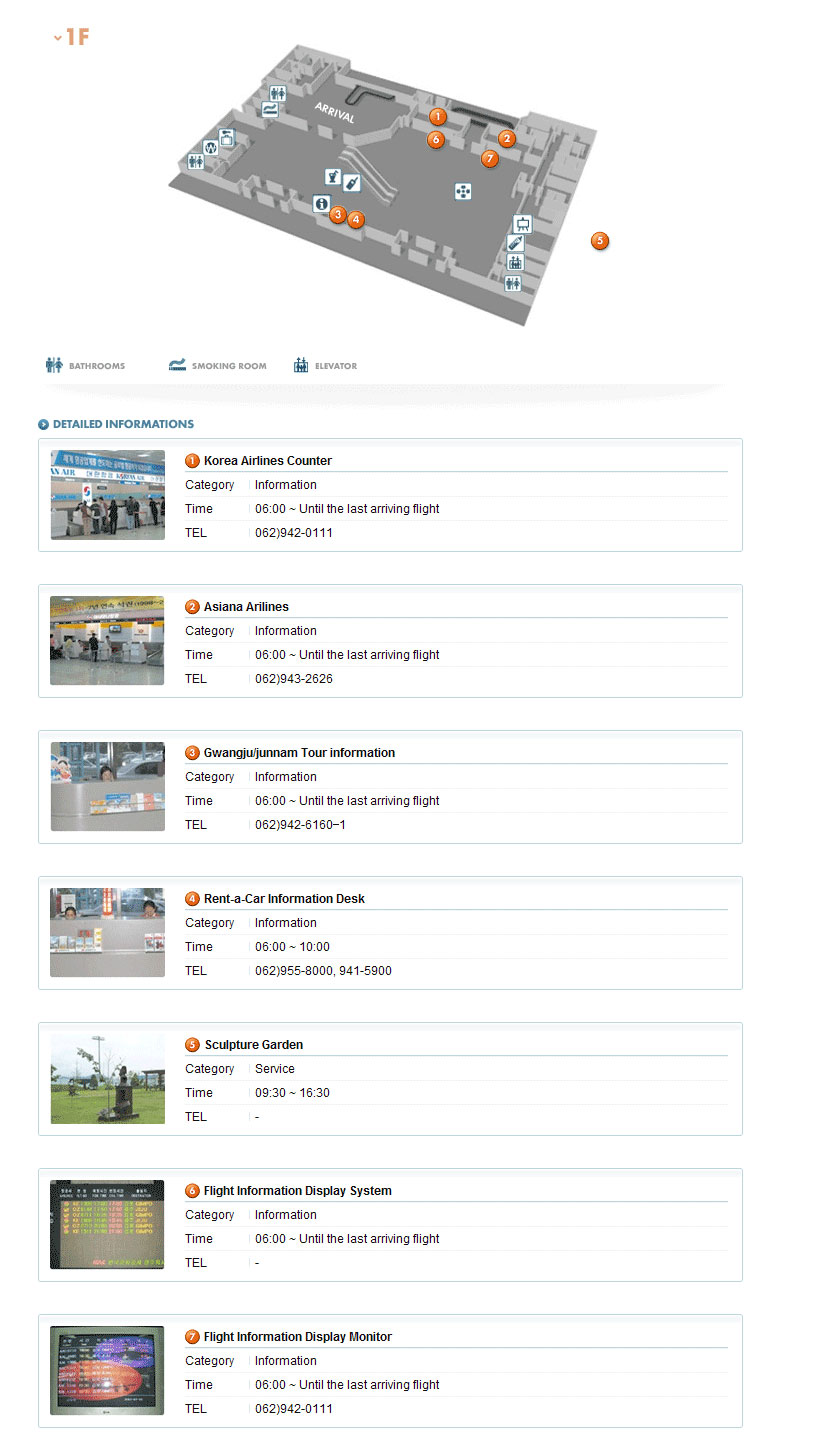Select Flight Information Display System title
This screenshot has height=1455, width=820.
pos(297,1191)
